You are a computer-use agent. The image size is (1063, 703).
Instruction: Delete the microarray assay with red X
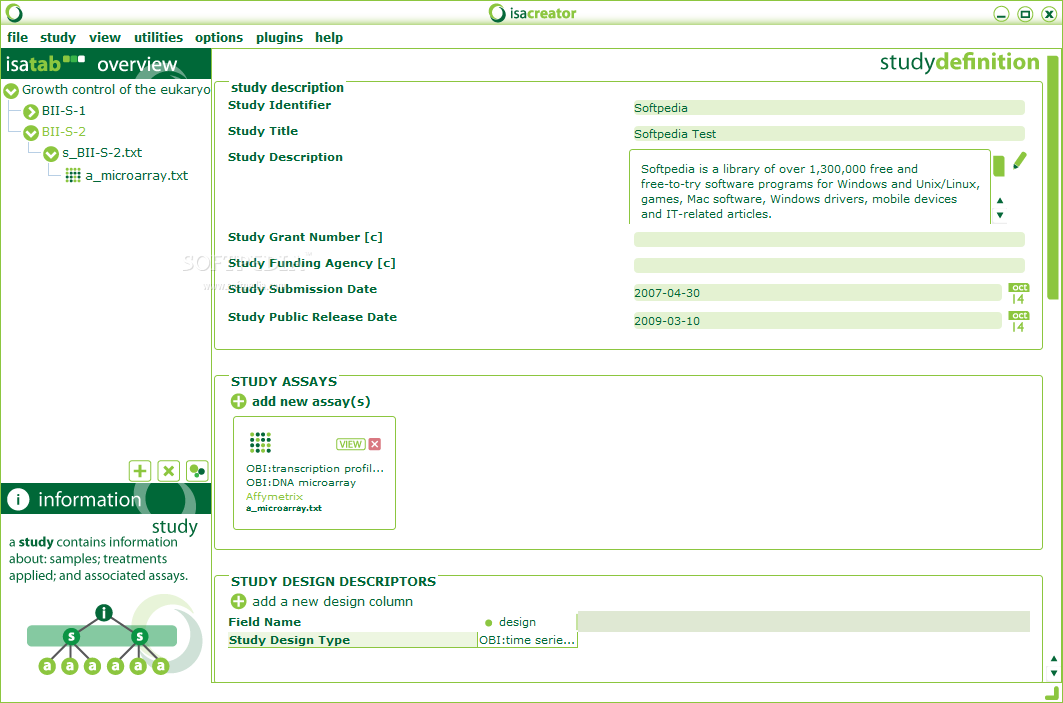pyautogui.click(x=375, y=444)
